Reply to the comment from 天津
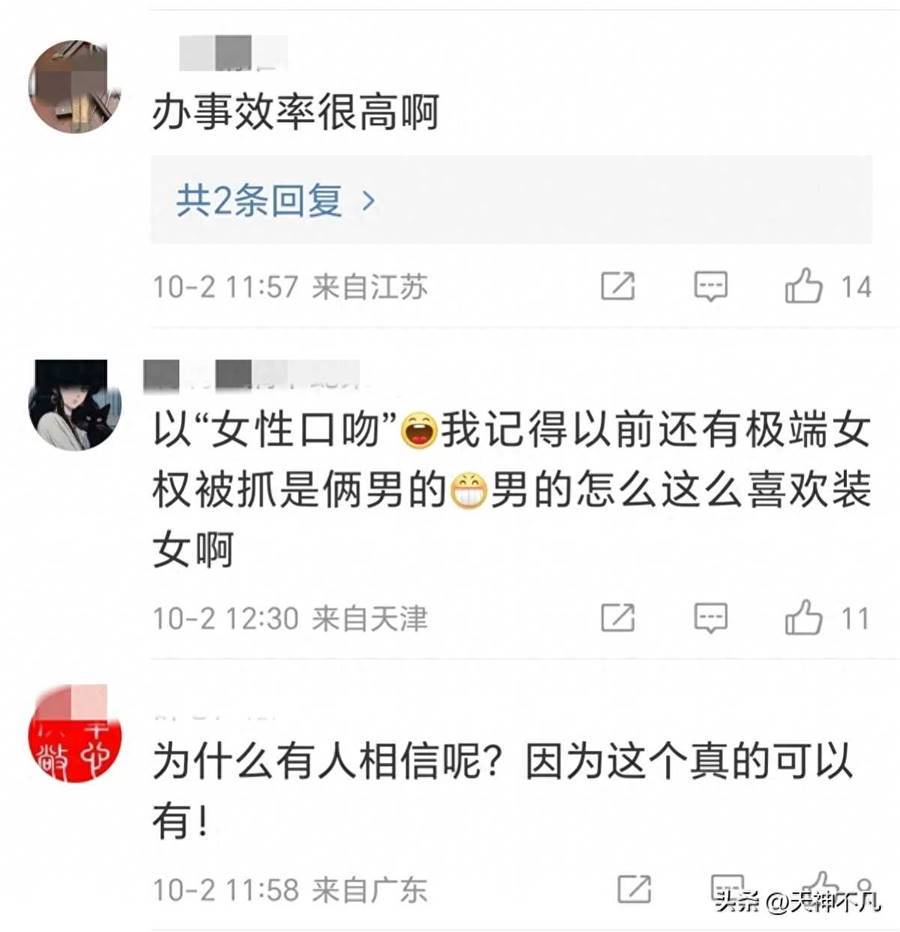Viewport: 900px width, 932px height. (x=710, y=617)
